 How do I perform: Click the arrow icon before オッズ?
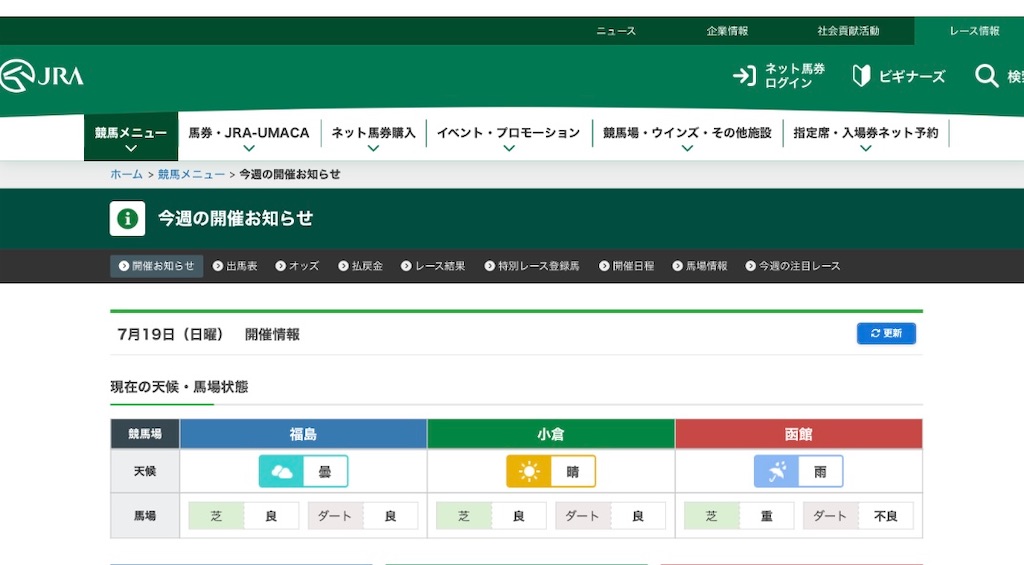click(x=281, y=266)
